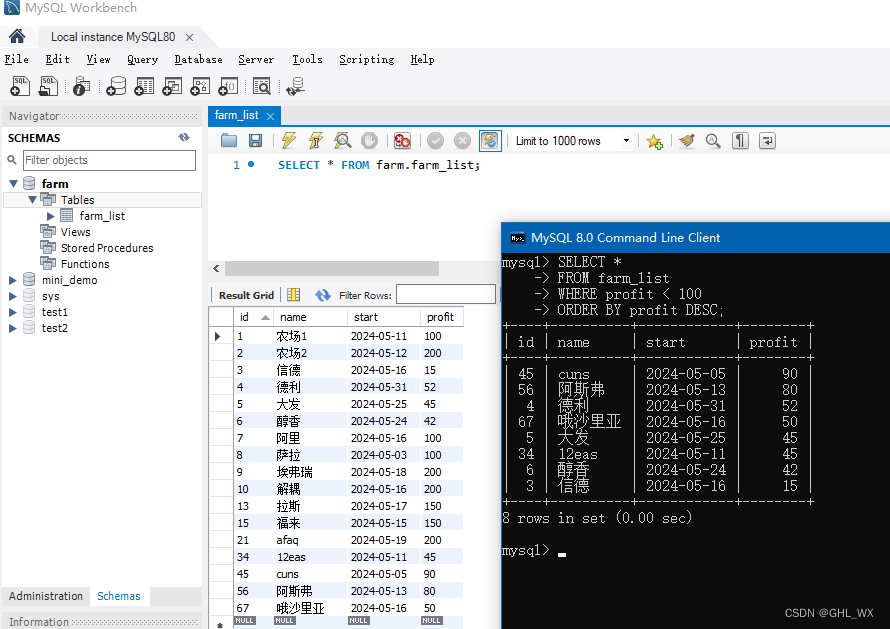Save the query script disk icon
Image resolution: width=890 pixels, height=629 pixels.
pyautogui.click(x=255, y=140)
